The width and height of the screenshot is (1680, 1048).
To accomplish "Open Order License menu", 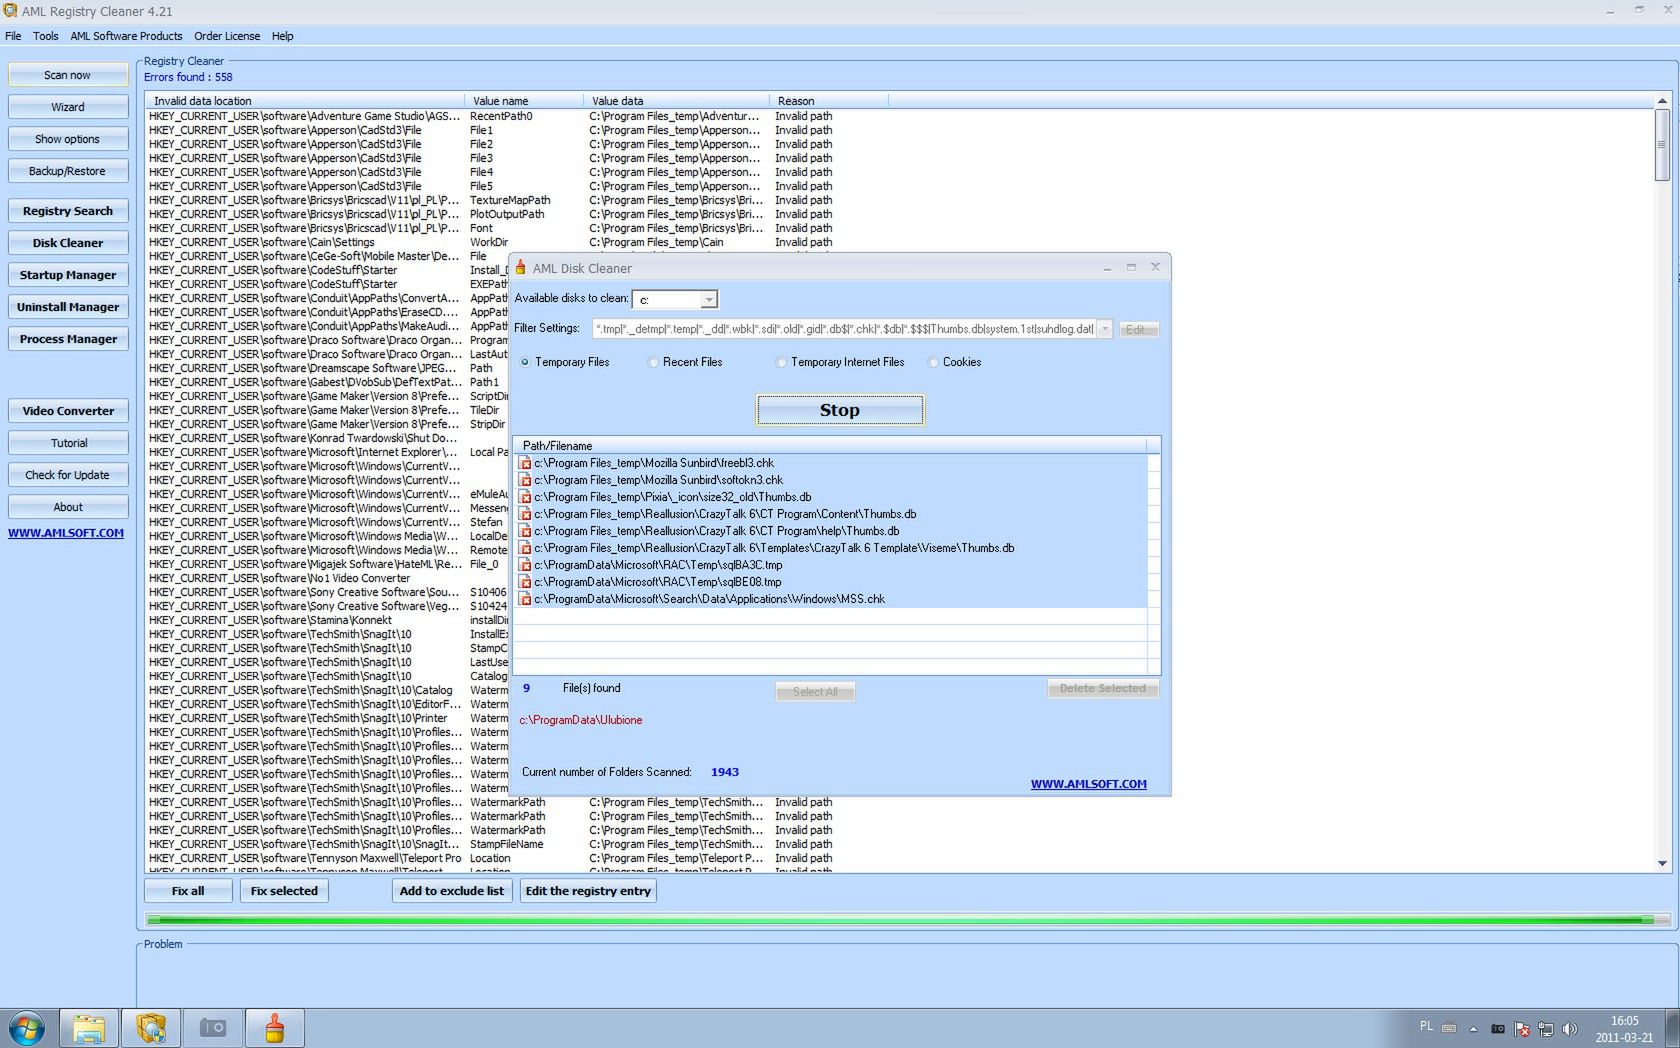I will click(227, 36).
